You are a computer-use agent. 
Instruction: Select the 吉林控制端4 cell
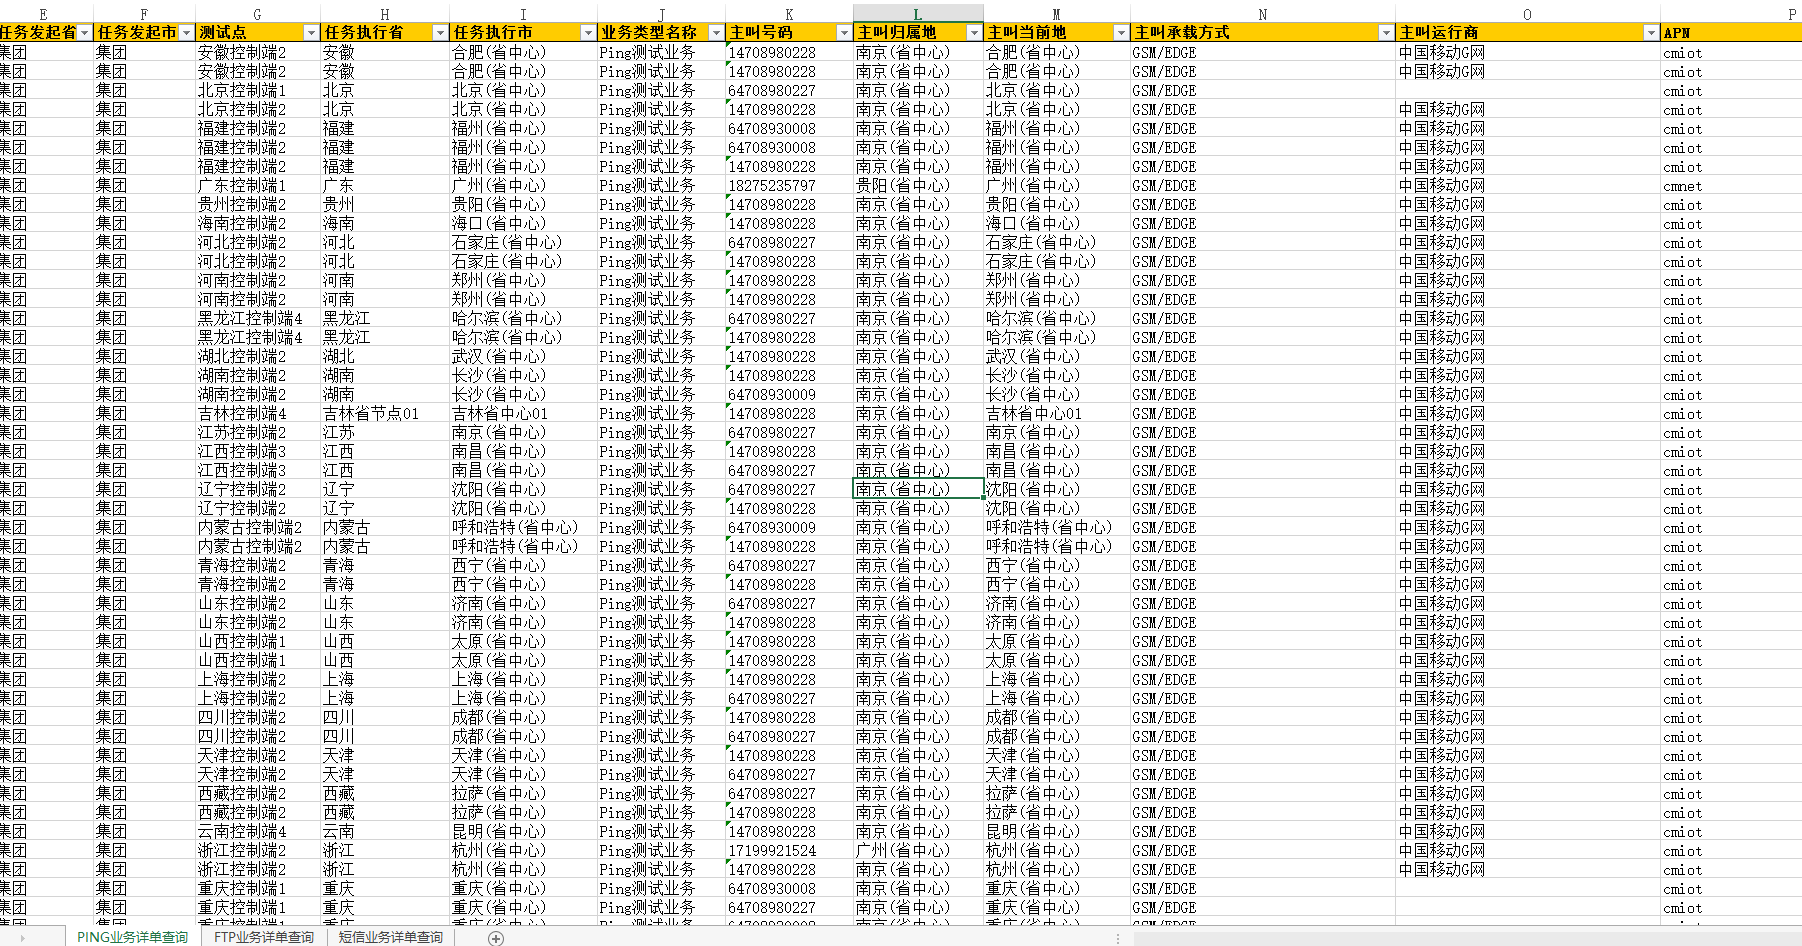click(257, 413)
